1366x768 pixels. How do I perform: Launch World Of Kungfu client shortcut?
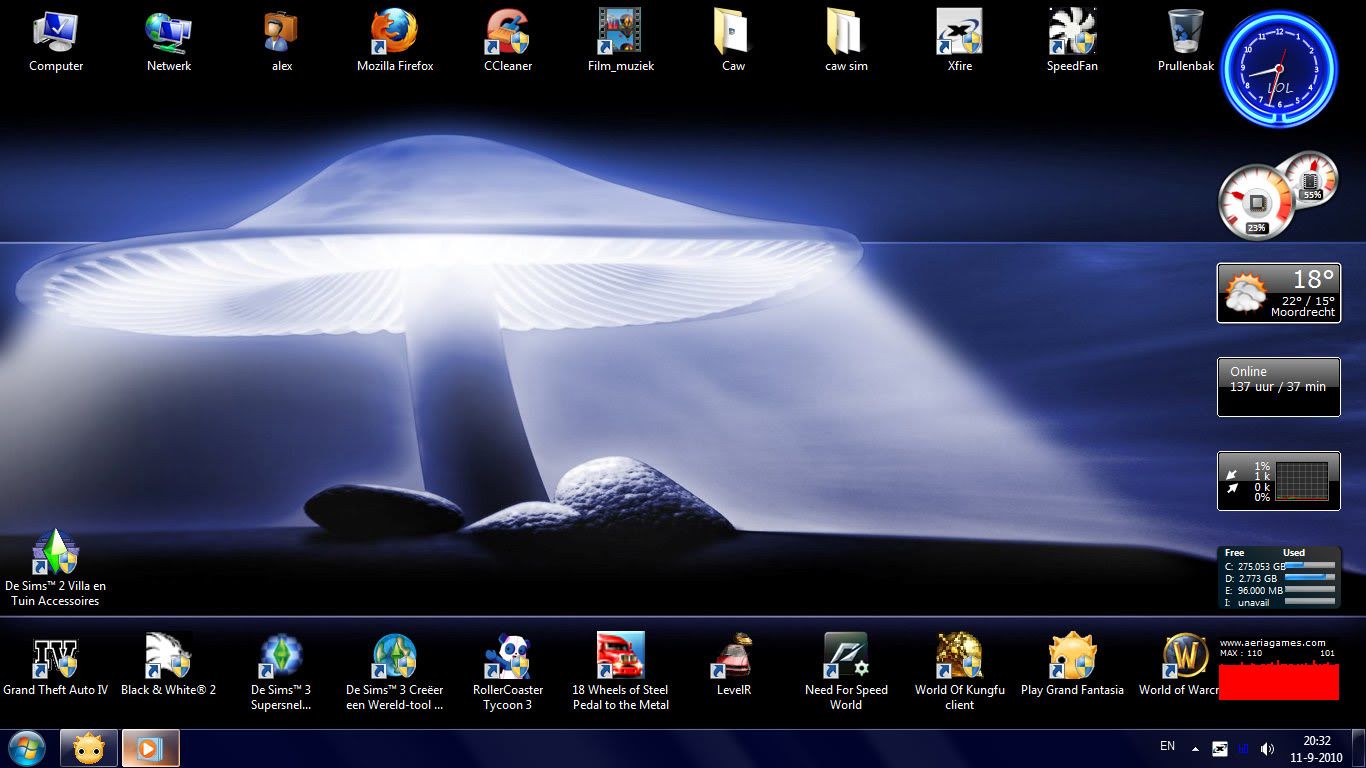[x=959, y=672]
